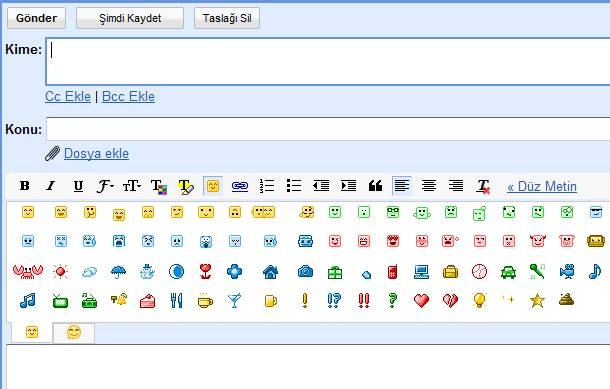Apply bulleted list formatting

click(294, 186)
